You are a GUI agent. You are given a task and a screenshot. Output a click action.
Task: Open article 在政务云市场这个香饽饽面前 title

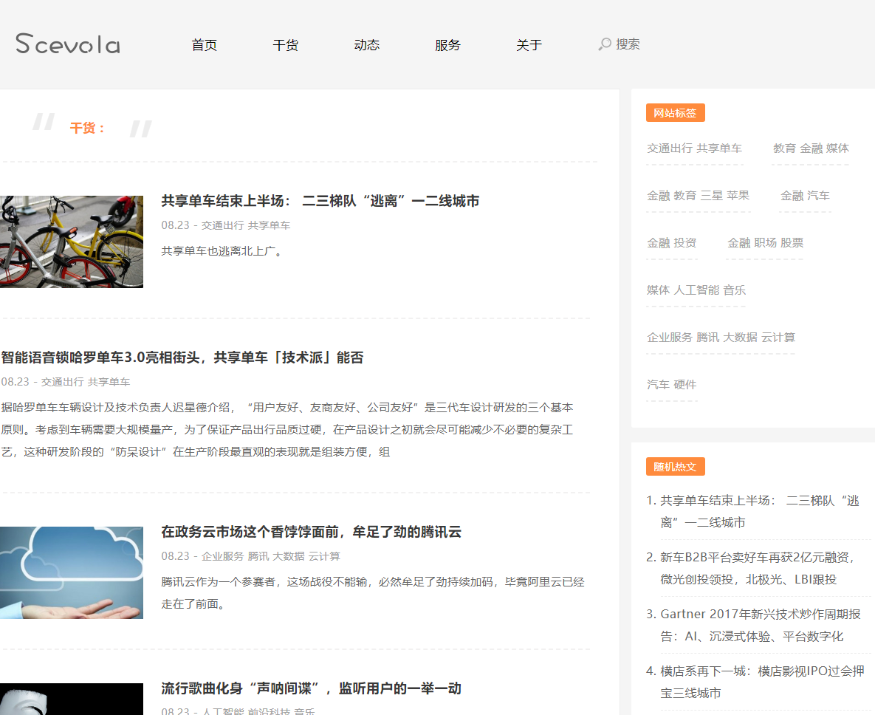(311, 532)
